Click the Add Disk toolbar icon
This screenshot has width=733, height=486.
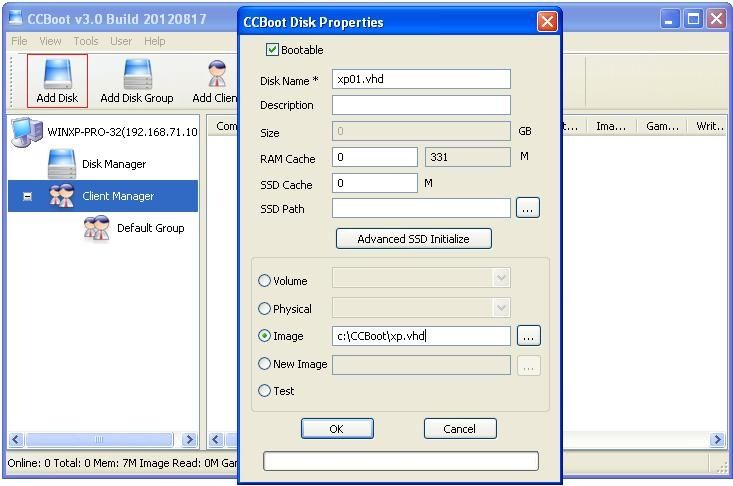57,80
